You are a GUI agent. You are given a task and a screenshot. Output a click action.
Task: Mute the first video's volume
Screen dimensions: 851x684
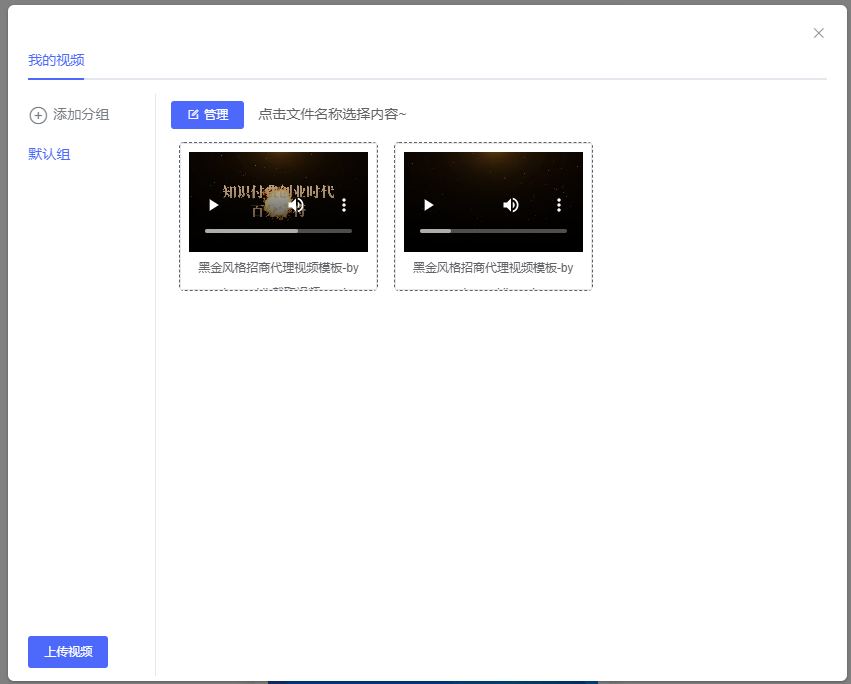[296, 205]
